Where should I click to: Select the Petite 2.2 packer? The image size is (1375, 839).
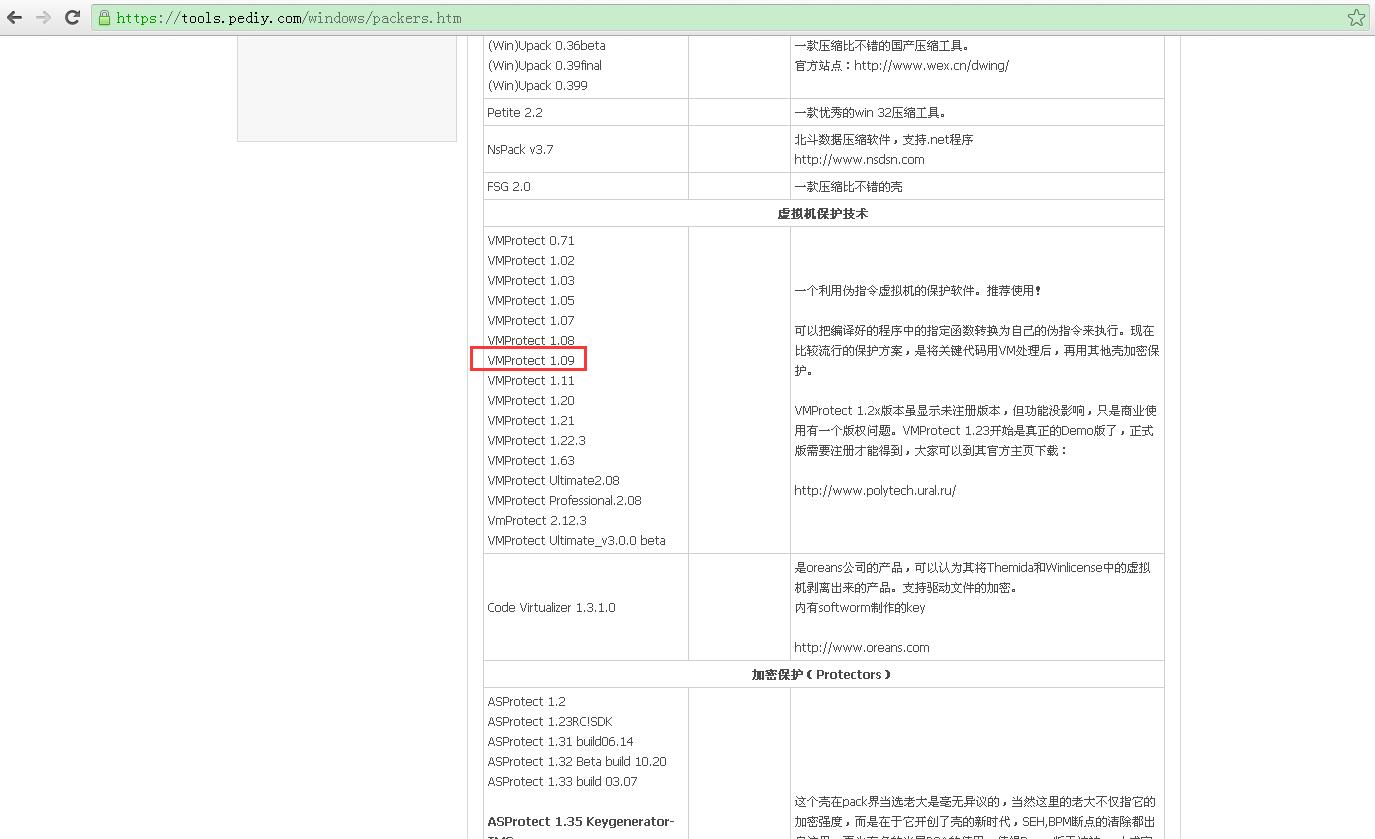[x=515, y=112]
